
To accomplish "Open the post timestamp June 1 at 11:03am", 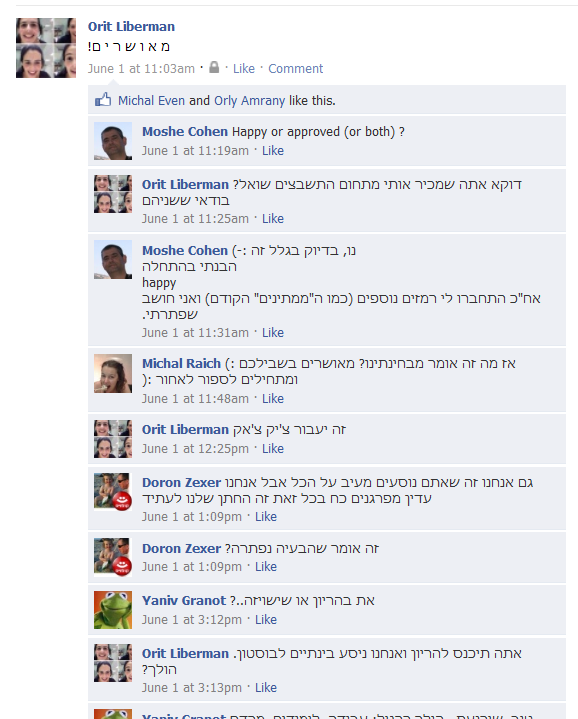I will 141,69.
